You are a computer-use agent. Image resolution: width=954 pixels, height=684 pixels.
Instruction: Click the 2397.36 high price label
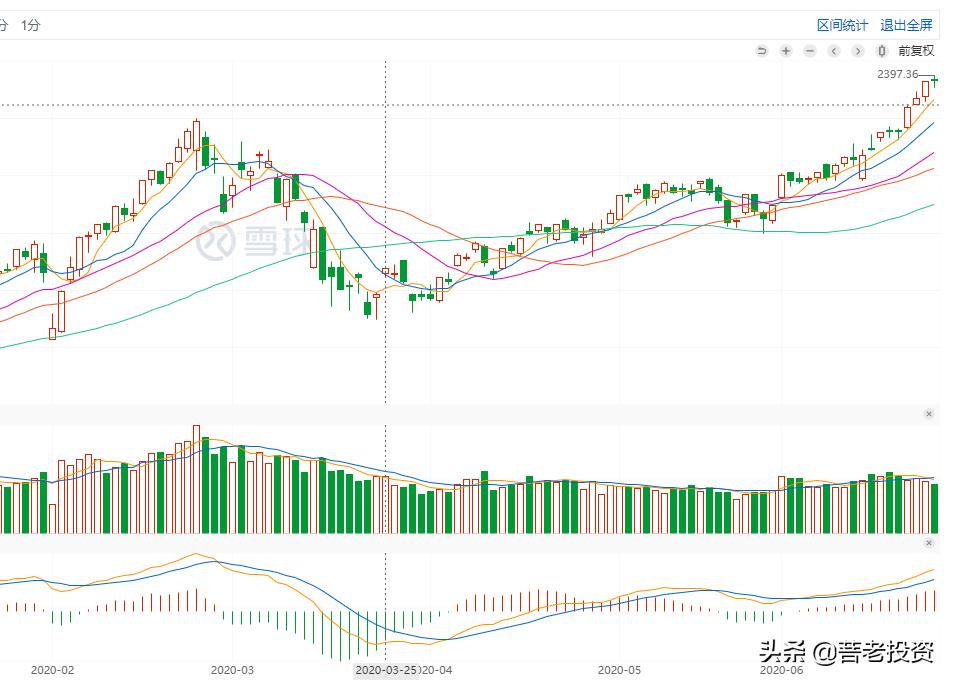897,74
